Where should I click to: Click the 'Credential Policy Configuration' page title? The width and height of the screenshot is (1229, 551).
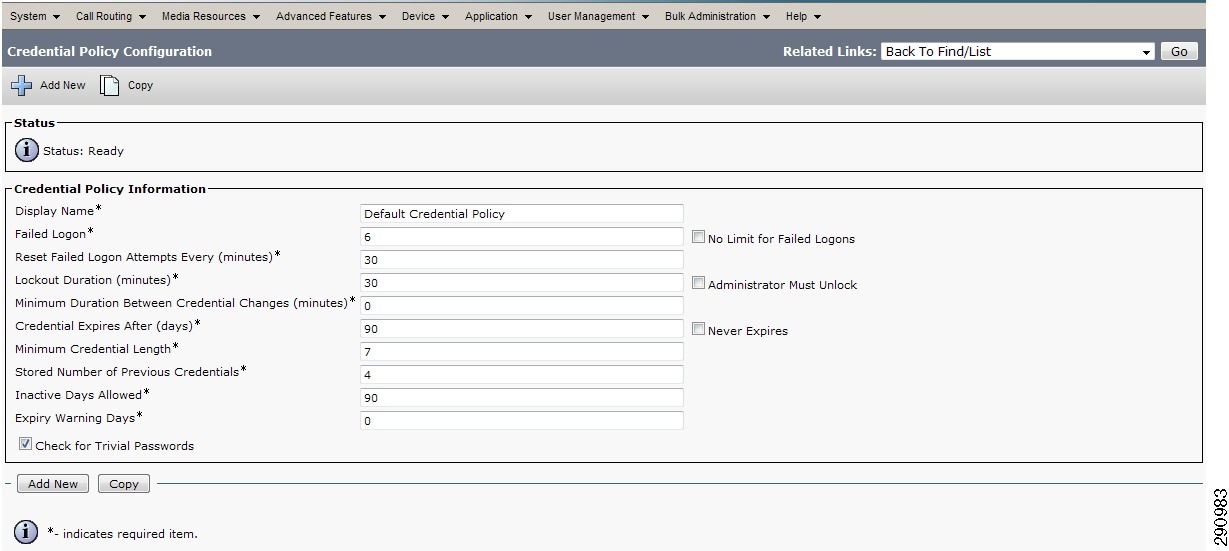109,51
